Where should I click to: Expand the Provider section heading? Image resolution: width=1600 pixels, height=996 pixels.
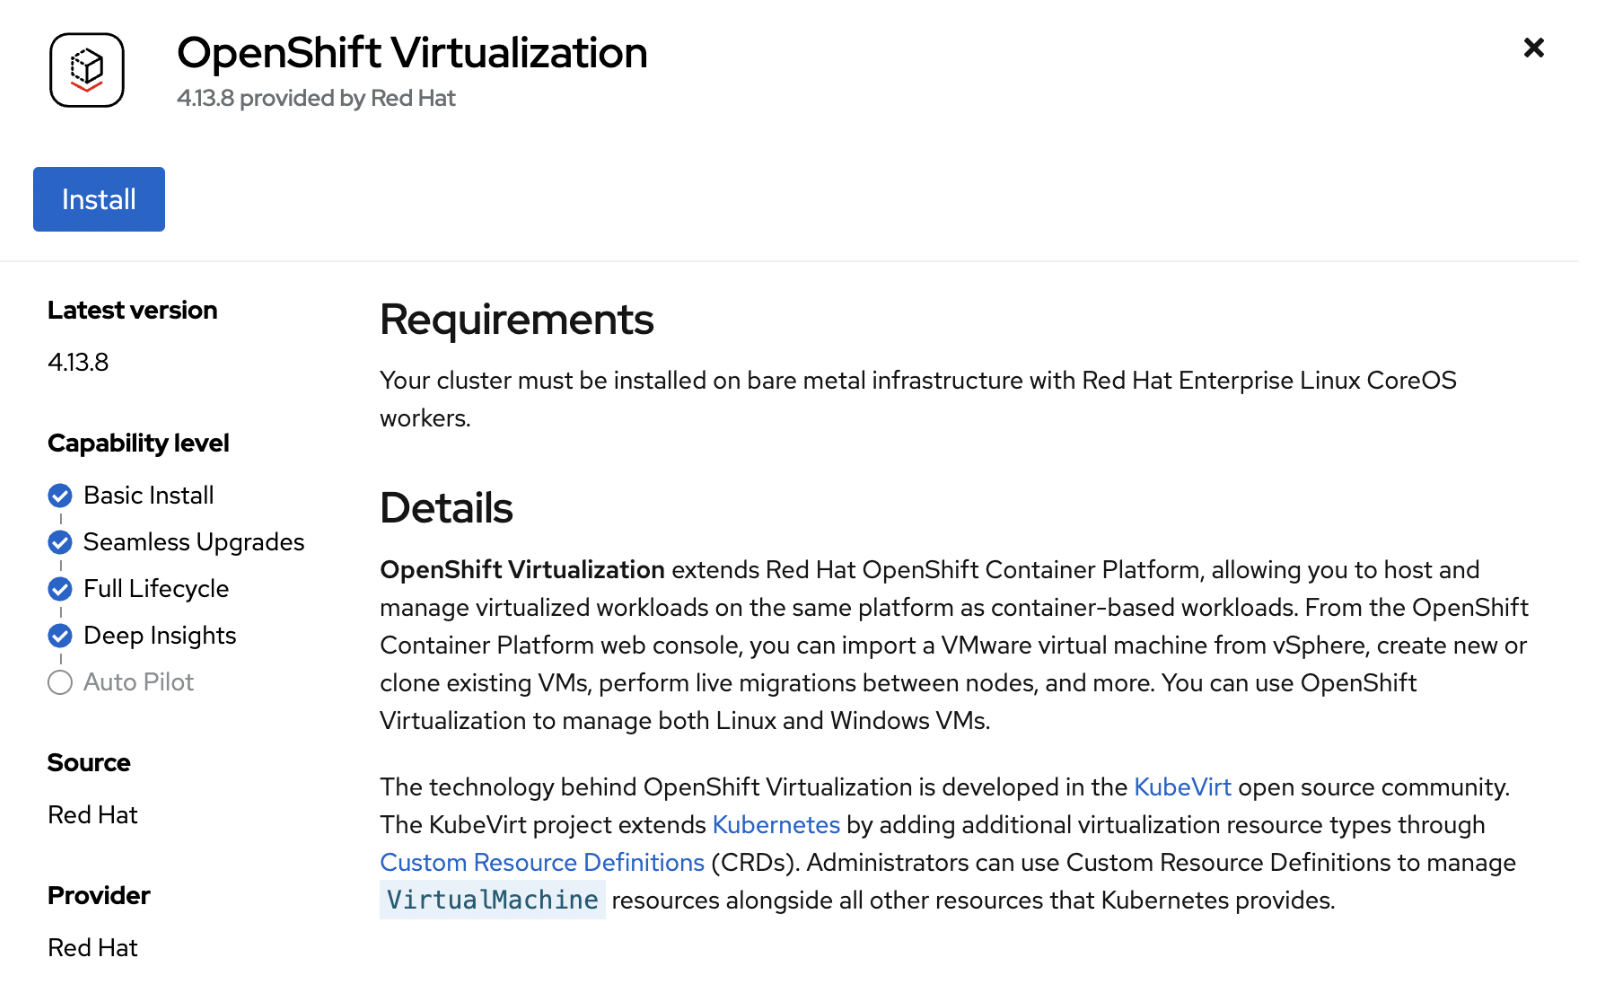[x=98, y=895]
